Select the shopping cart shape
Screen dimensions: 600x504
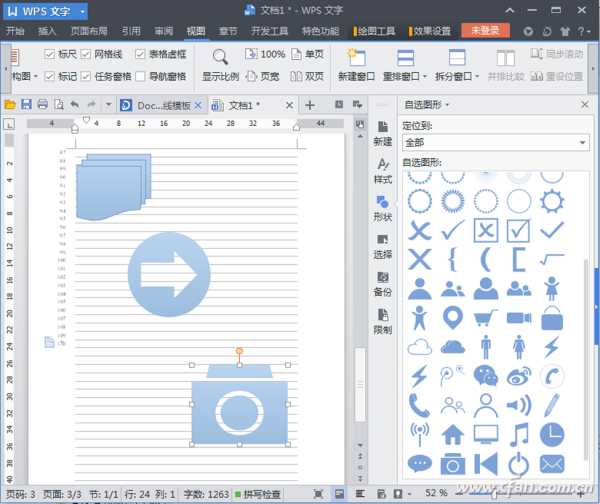(x=487, y=318)
